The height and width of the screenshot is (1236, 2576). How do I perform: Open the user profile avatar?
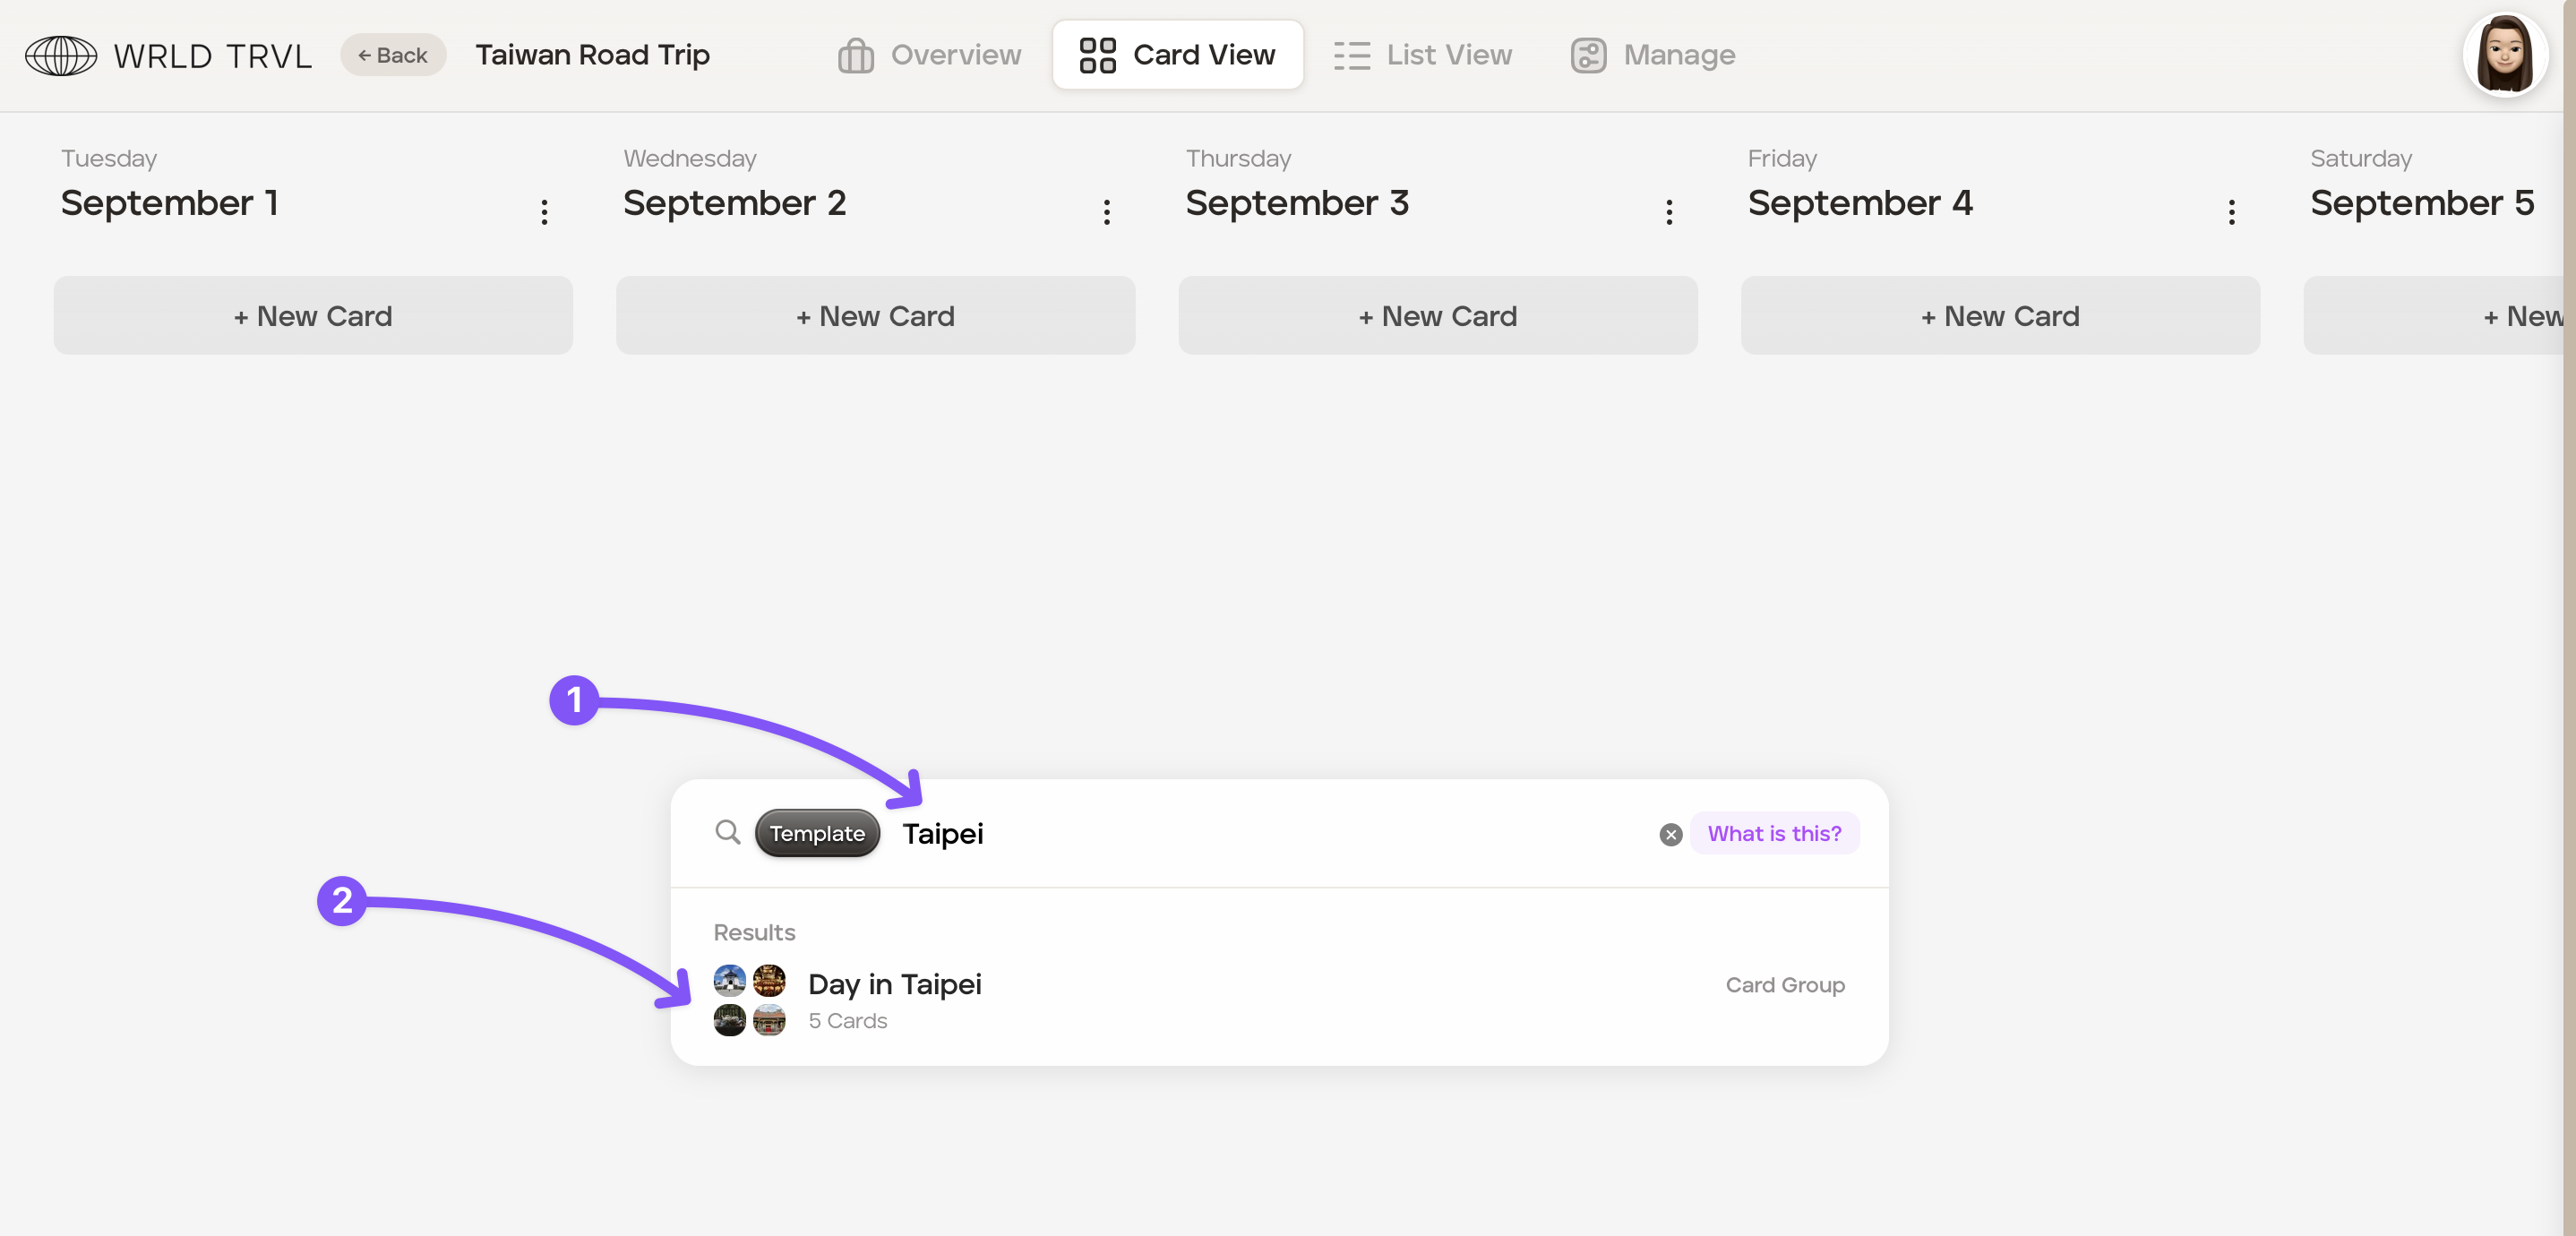(2504, 55)
